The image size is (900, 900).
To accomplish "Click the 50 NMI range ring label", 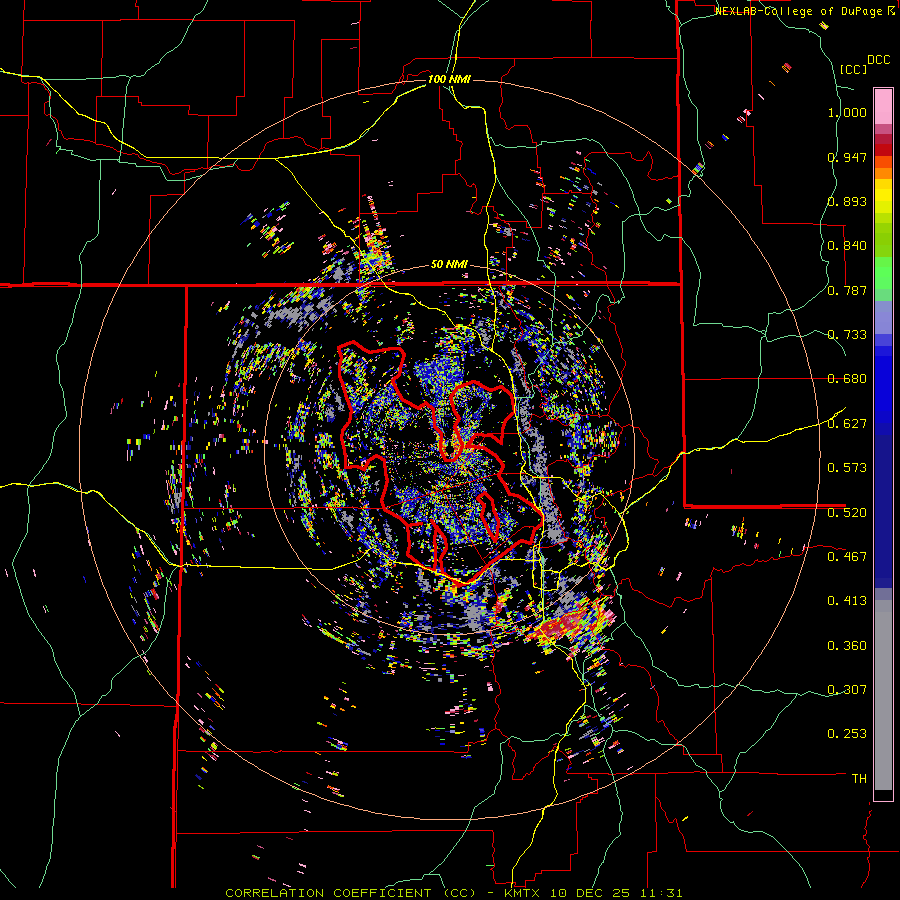I will click(449, 265).
